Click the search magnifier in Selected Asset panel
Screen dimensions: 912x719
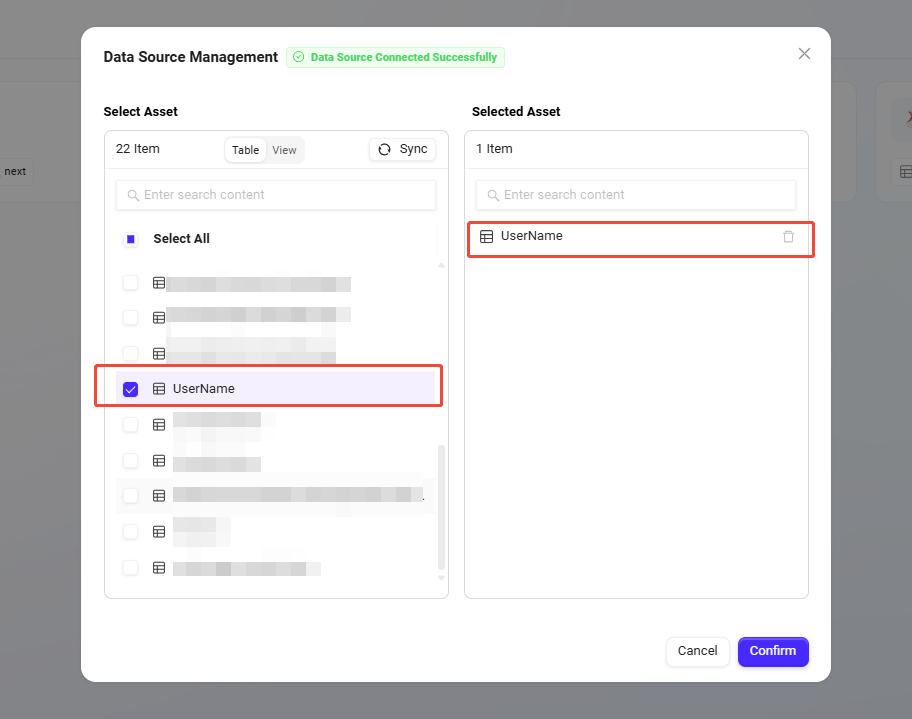[493, 195]
